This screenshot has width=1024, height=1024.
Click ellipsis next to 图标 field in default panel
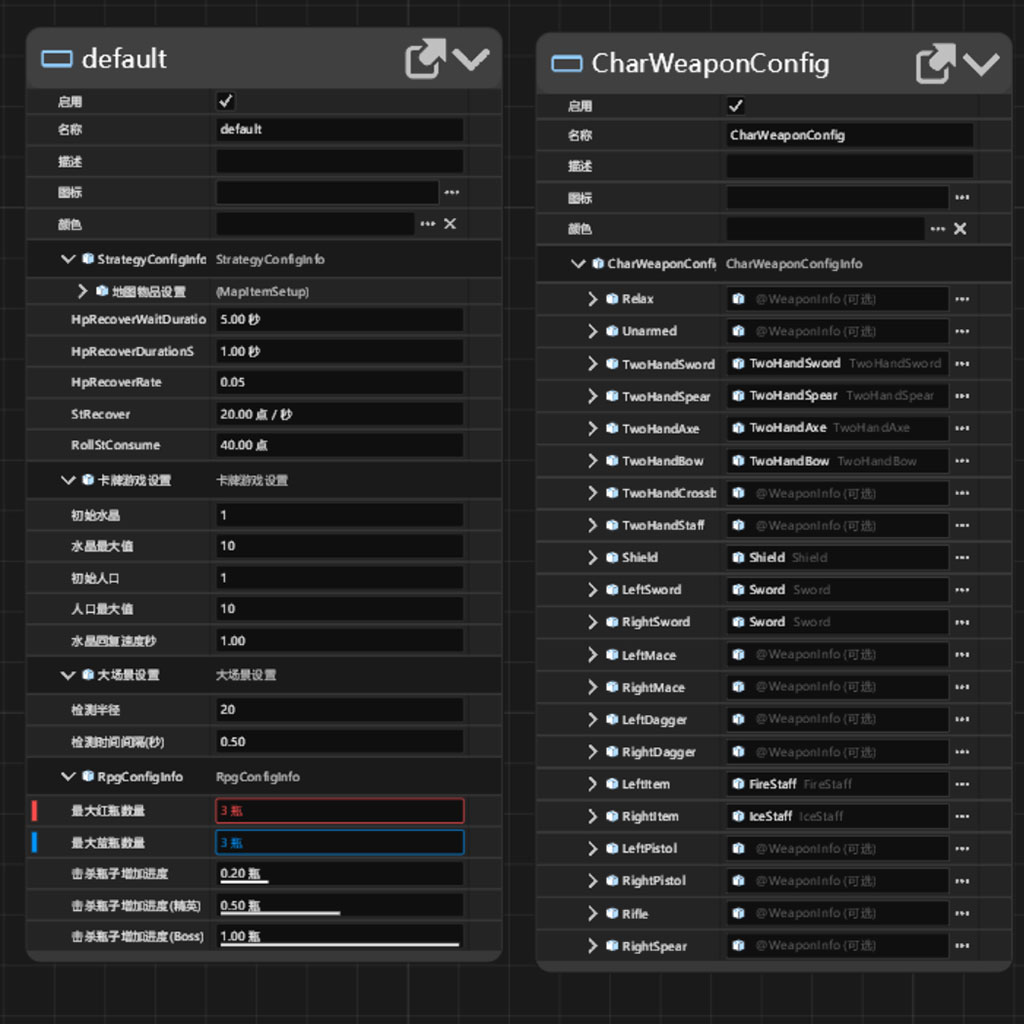tap(452, 192)
